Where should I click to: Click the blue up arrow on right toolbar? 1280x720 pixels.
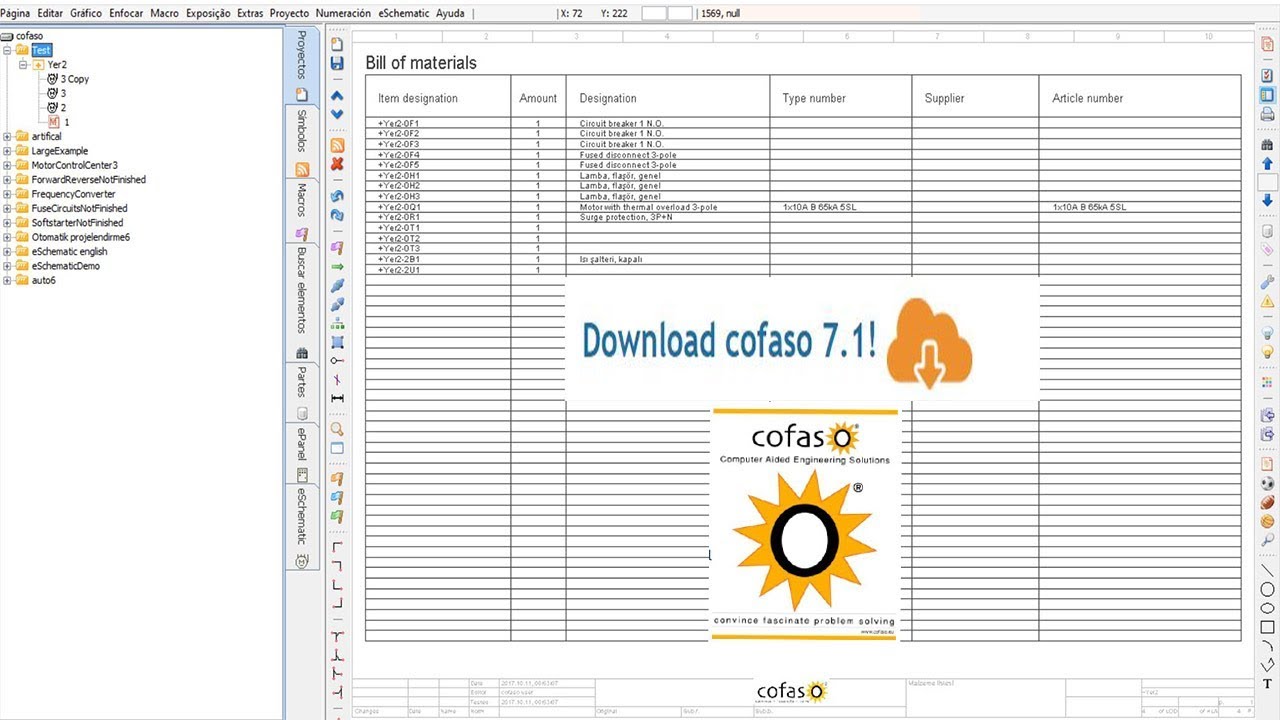[x=1267, y=163]
